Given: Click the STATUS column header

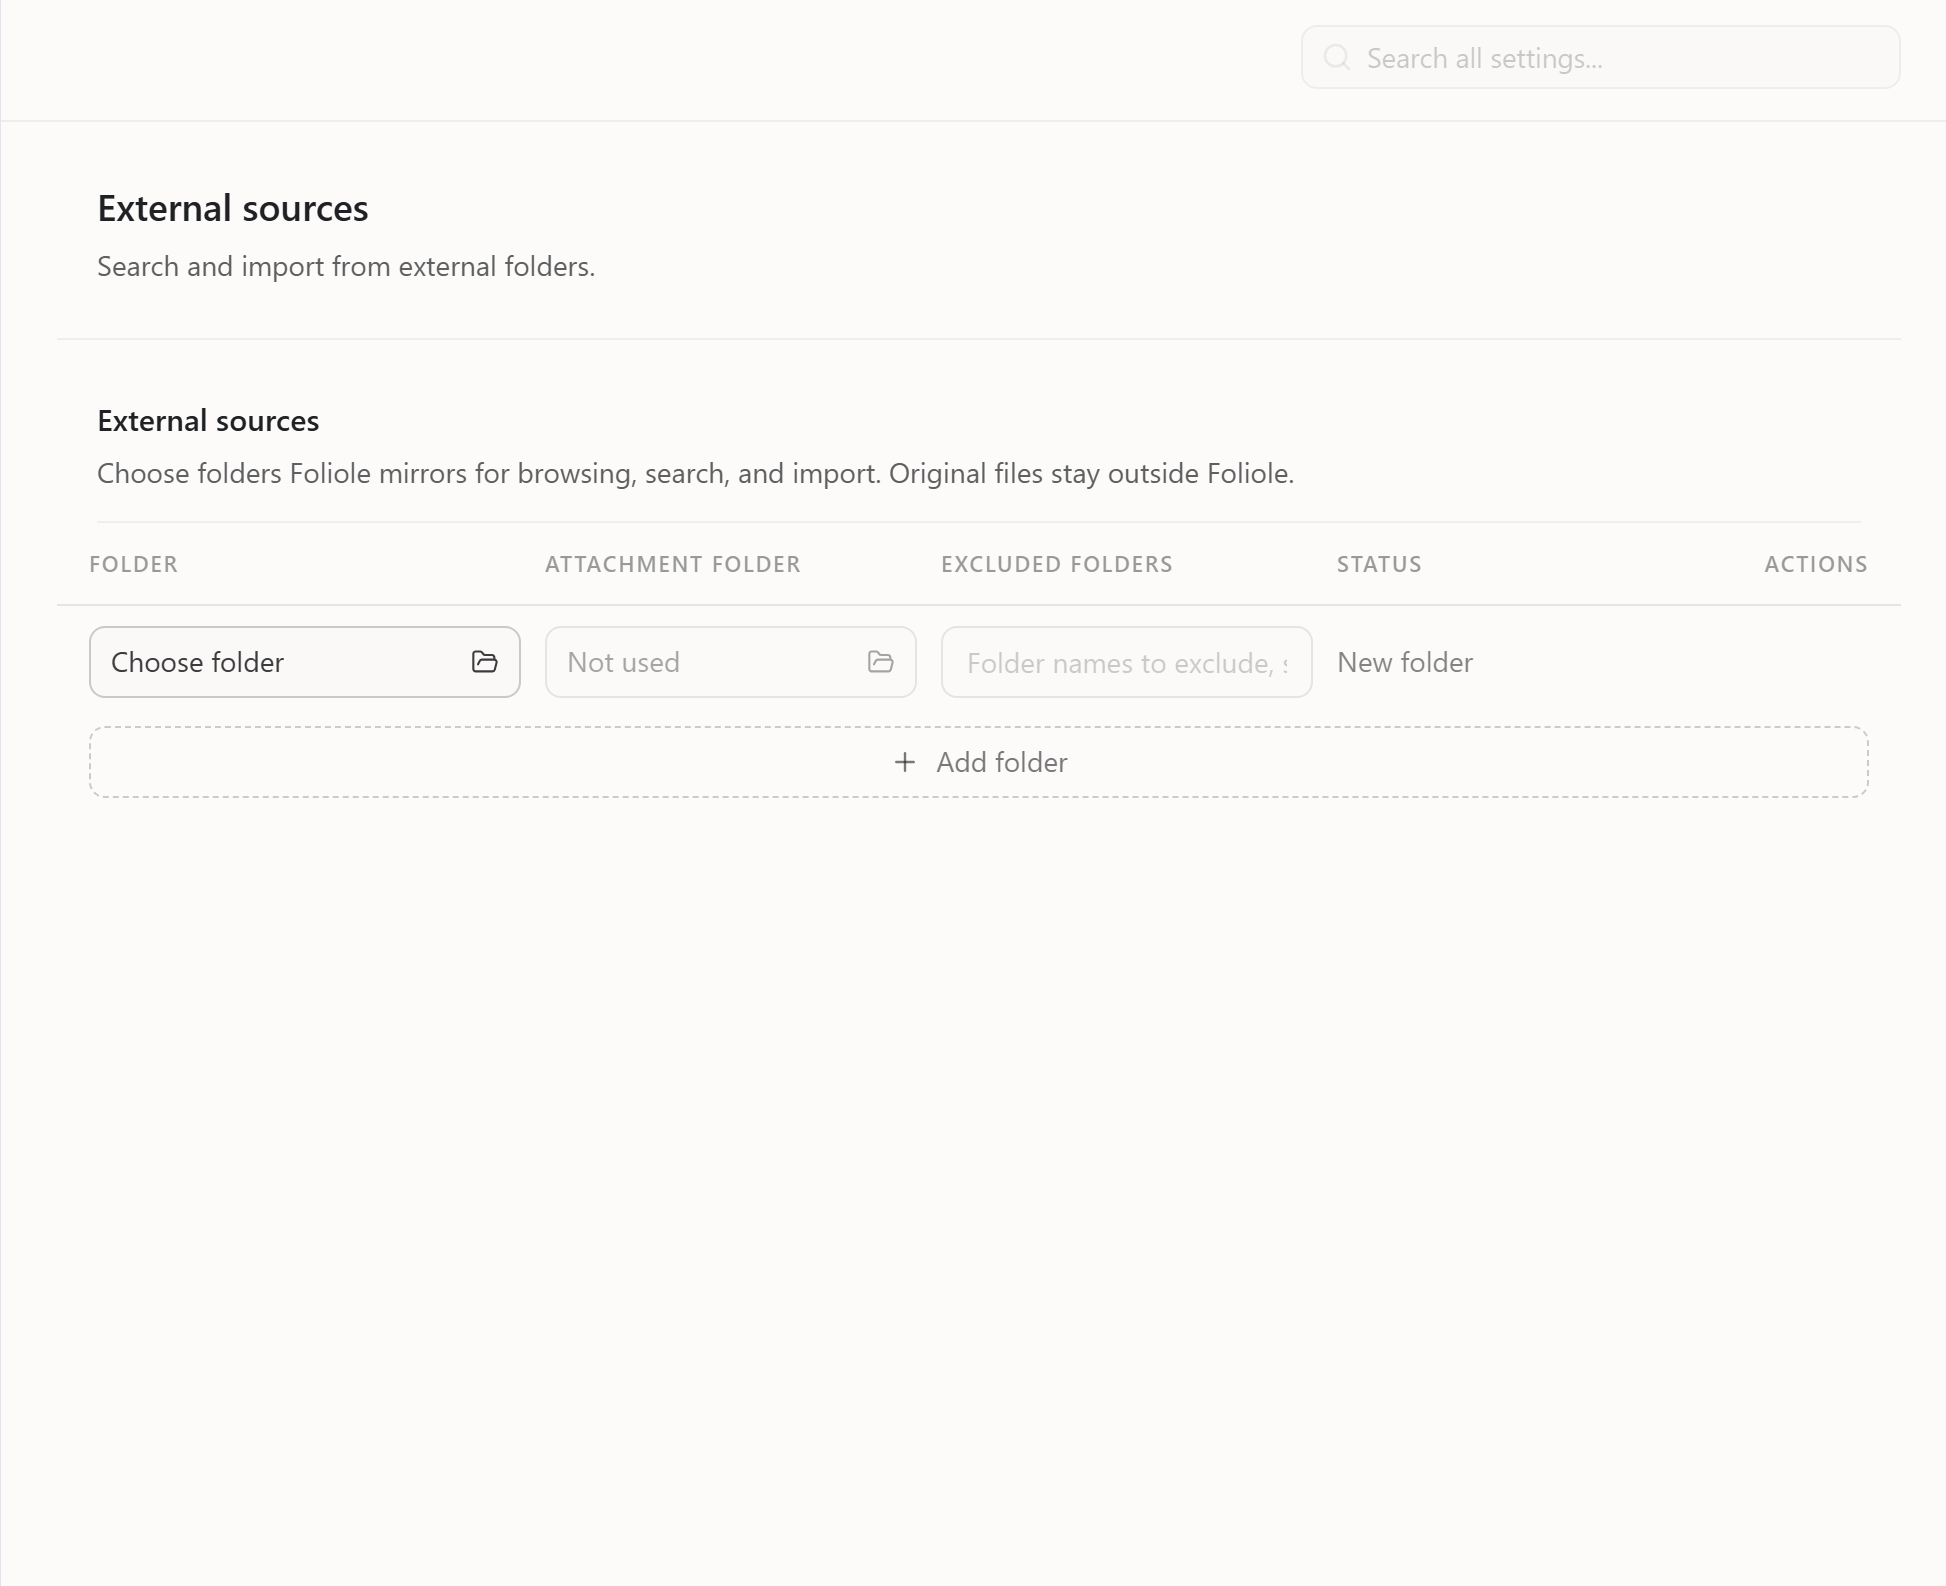Looking at the screenshot, I should point(1379,564).
